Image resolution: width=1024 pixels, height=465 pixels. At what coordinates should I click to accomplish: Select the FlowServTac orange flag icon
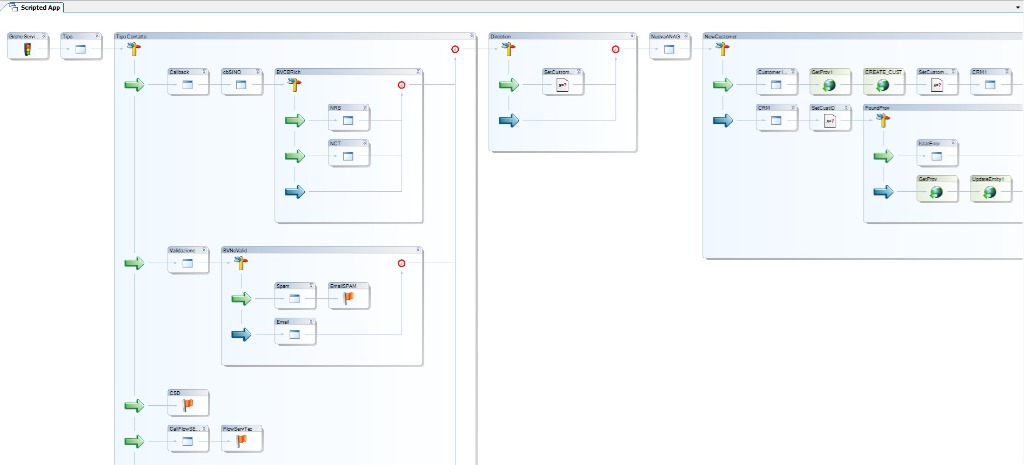coord(242,441)
